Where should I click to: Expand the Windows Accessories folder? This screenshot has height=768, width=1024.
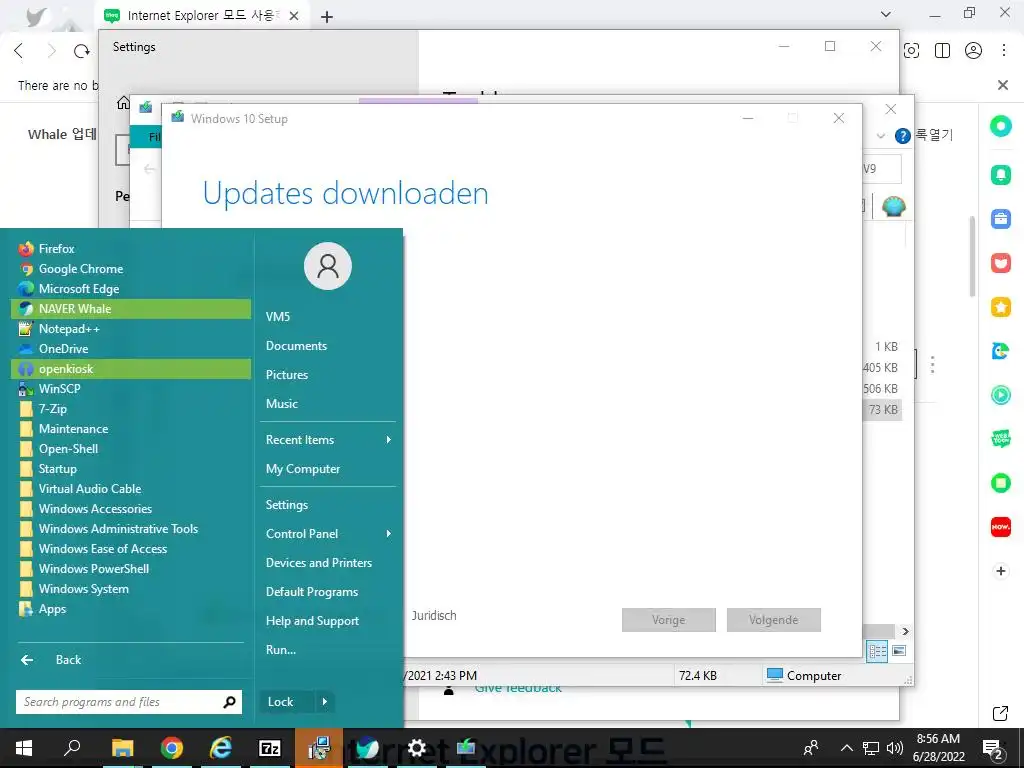pyautogui.click(x=131, y=509)
